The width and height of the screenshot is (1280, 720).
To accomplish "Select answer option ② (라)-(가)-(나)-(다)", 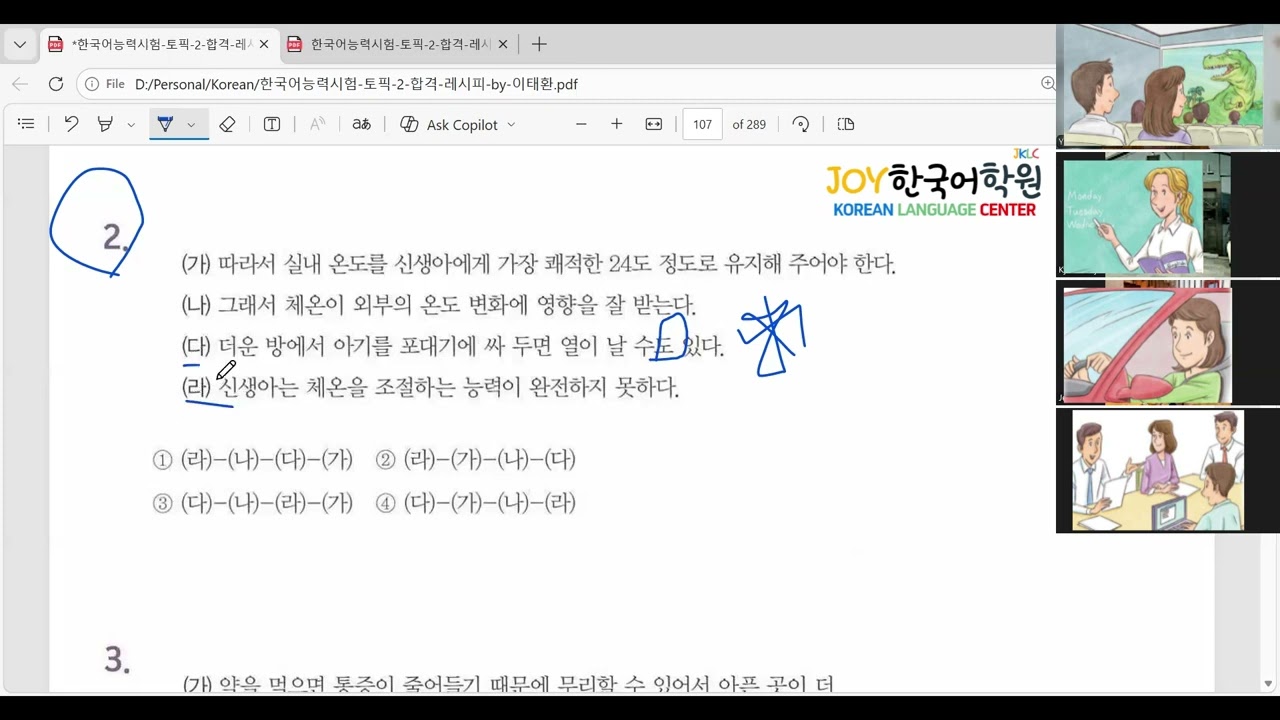I will click(475, 460).
